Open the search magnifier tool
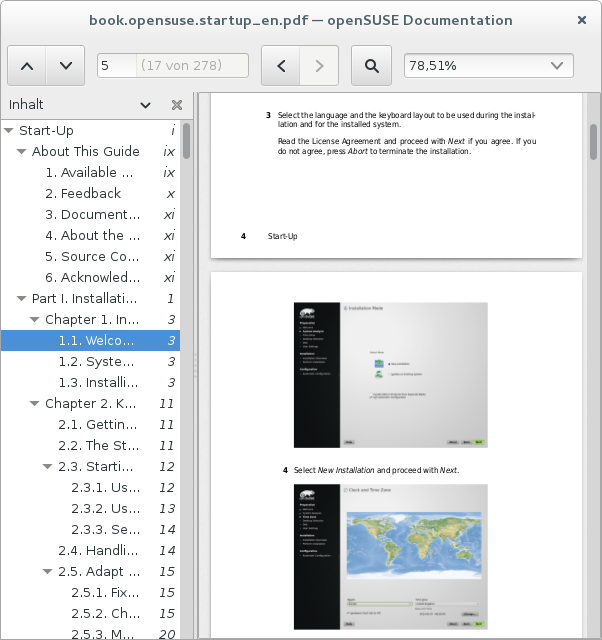This screenshot has width=602, height=640. (371, 66)
